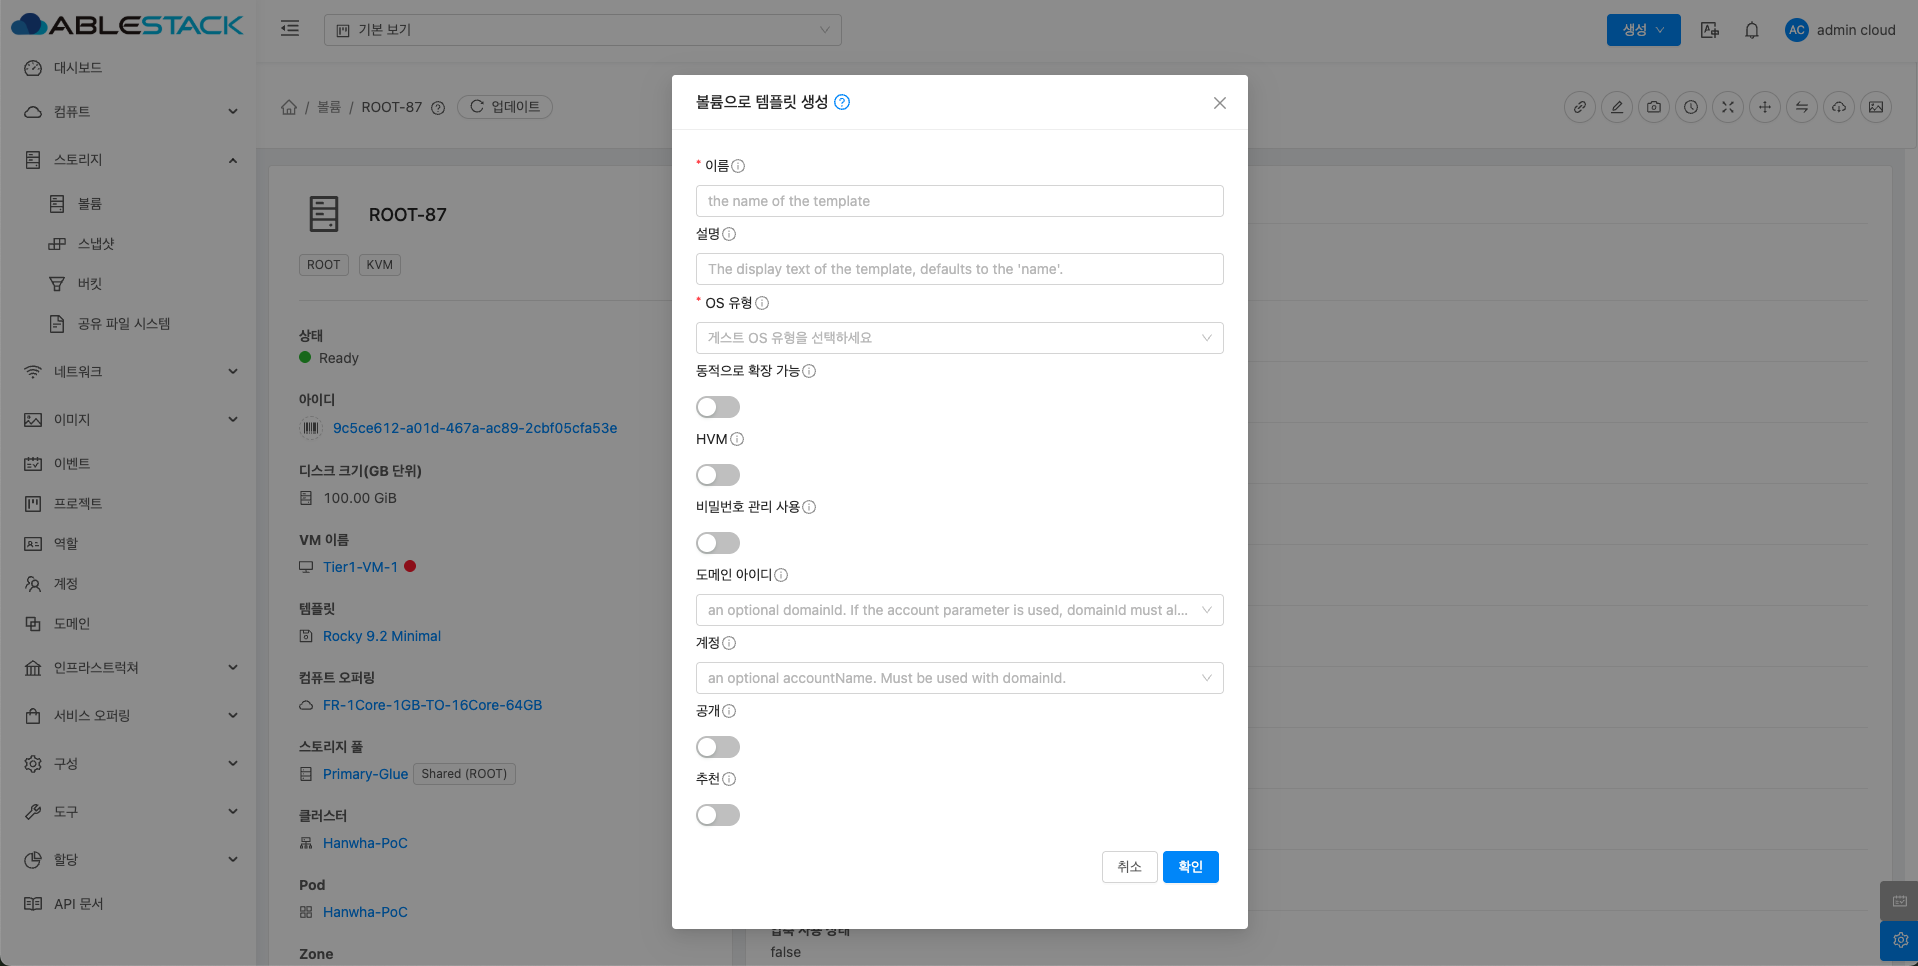Click the sidebar collapse menu icon
The width and height of the screenshot is (1918, 966).
[290, 29]
